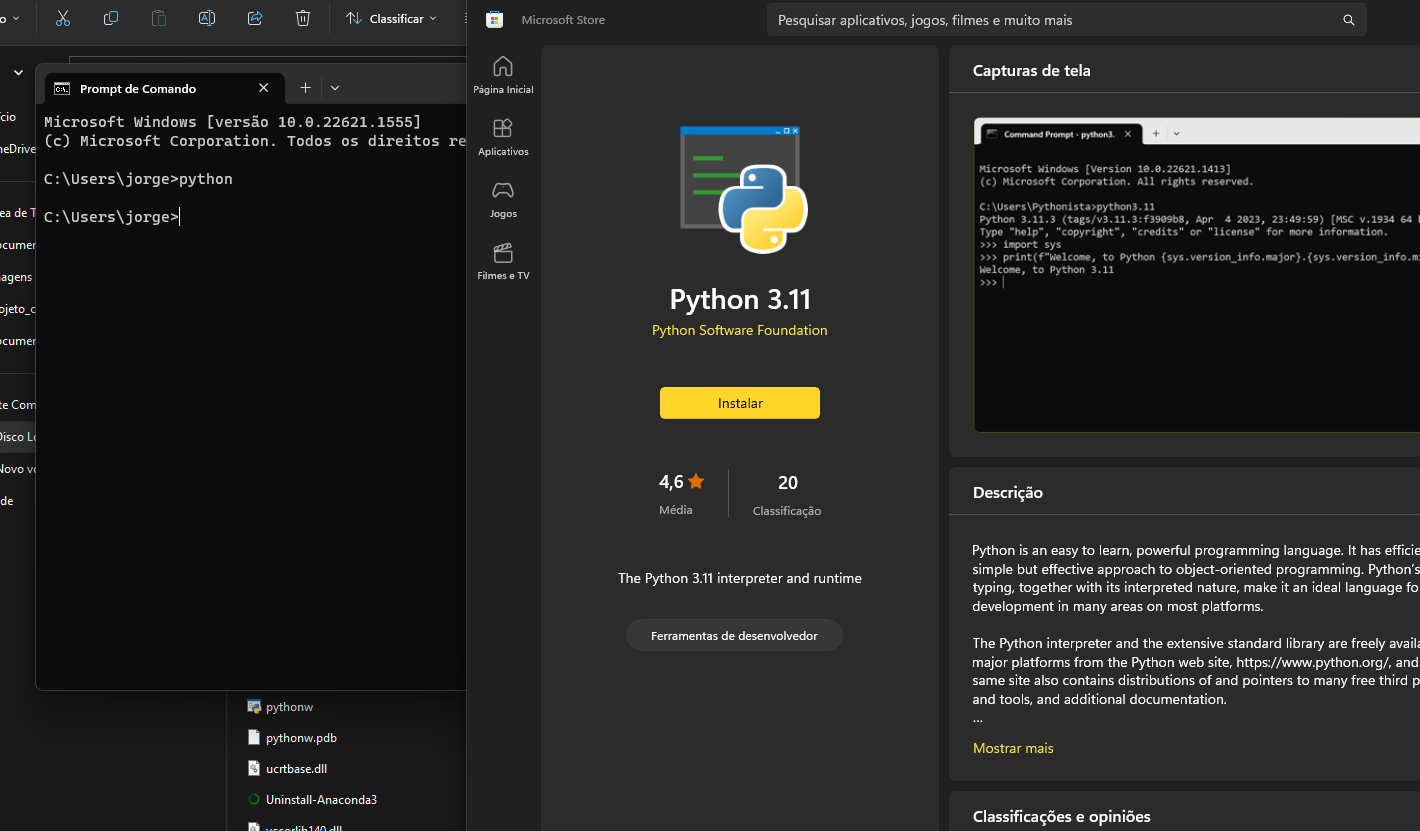Collapse the File Explorer navigation chevron
Screen dimensions: 1420x831
[18, 72]
